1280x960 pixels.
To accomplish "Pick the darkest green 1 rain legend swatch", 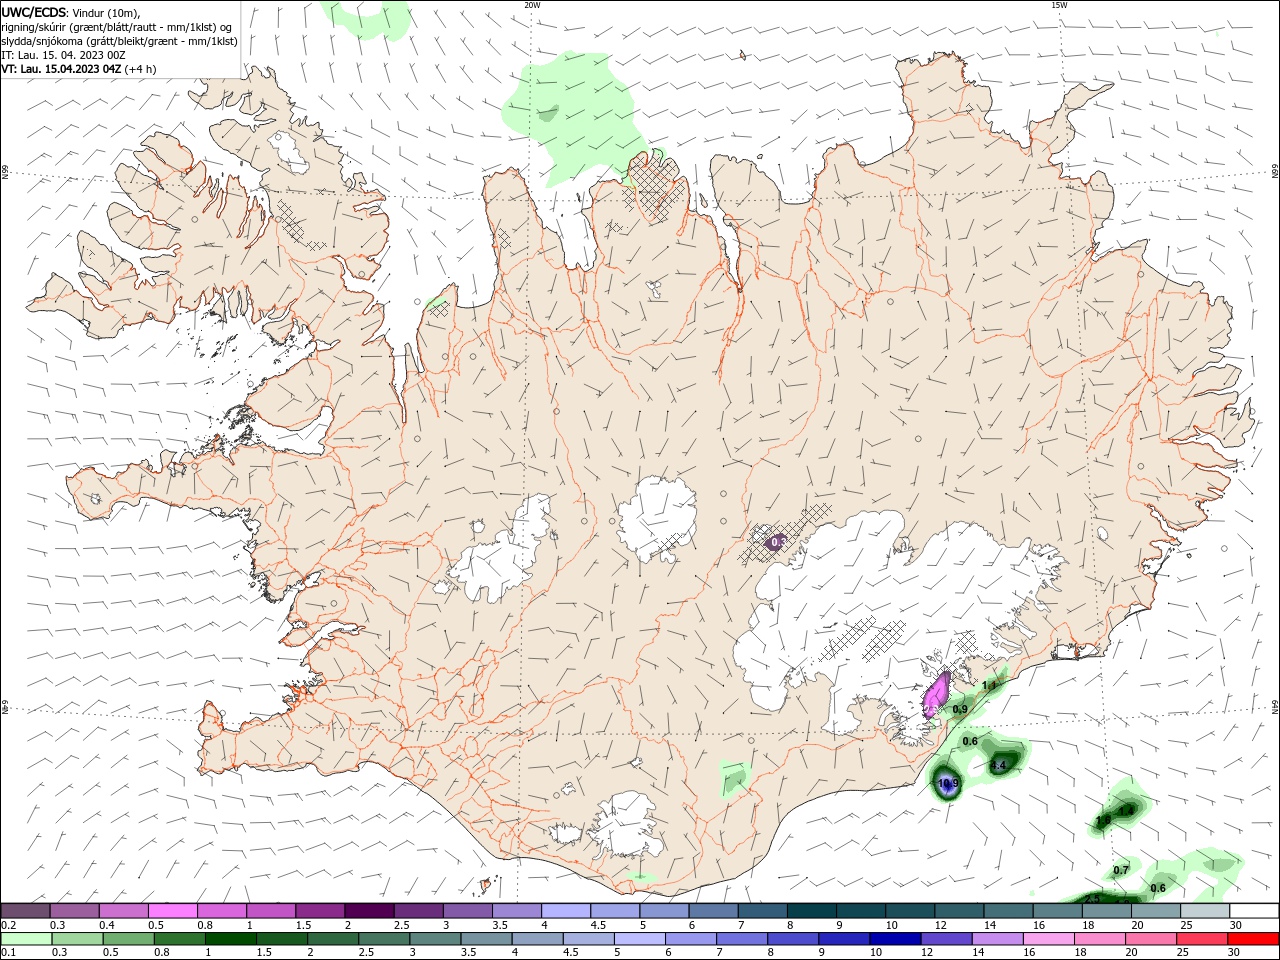I will tap(230, 938).
